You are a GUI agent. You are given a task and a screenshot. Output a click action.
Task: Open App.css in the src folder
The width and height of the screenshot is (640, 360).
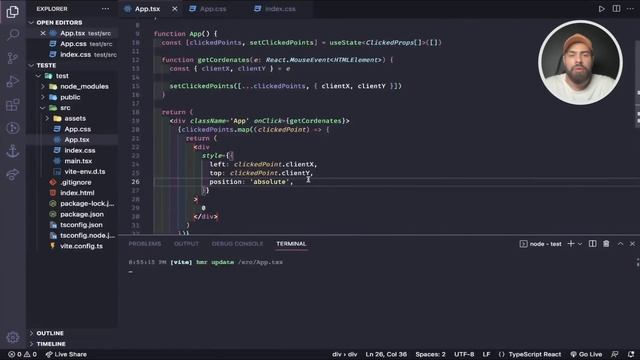tap(78, 129)
